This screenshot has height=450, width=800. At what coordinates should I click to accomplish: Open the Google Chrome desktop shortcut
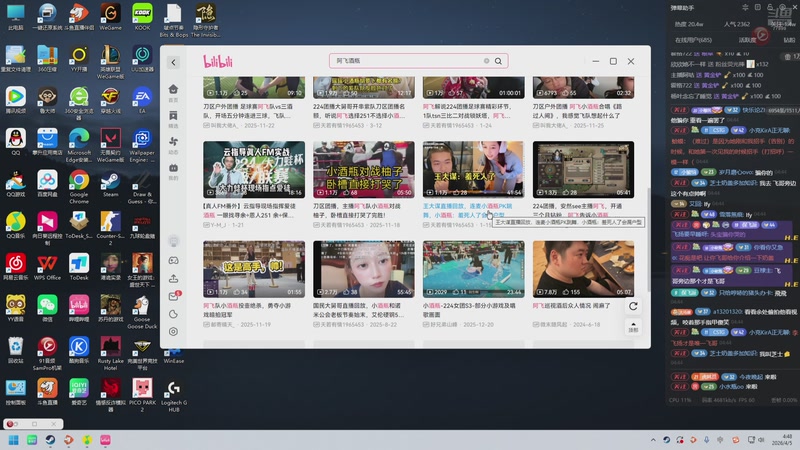point(79,188)
